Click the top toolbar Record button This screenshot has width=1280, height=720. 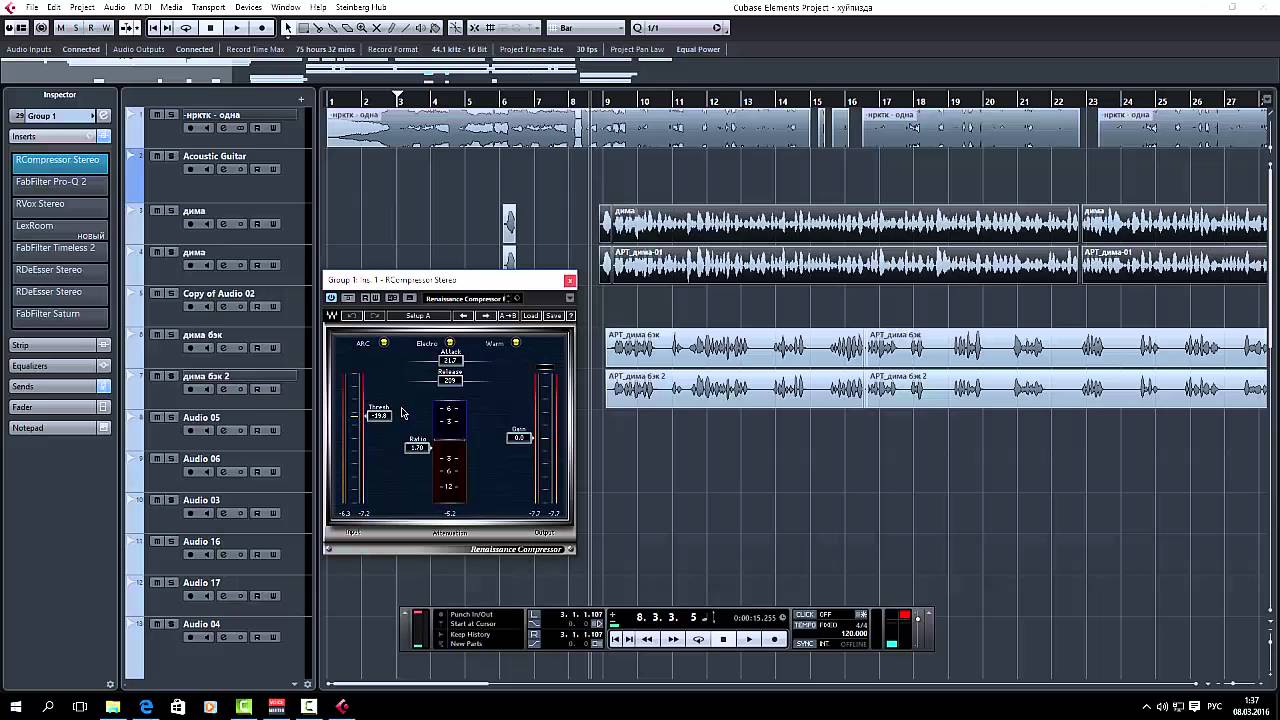click(262, 28)
